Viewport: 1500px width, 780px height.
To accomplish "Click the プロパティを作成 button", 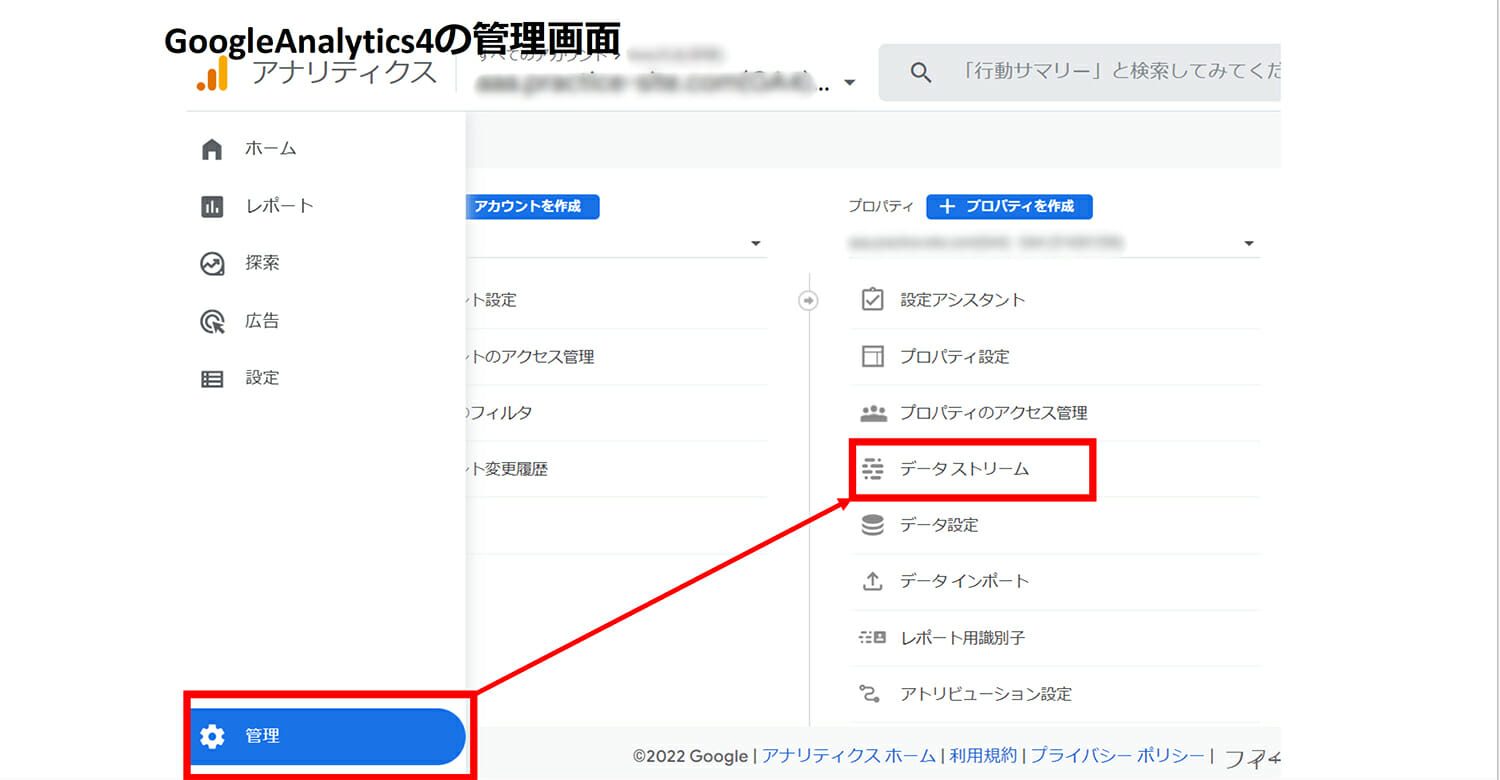I will (1009, 206).
